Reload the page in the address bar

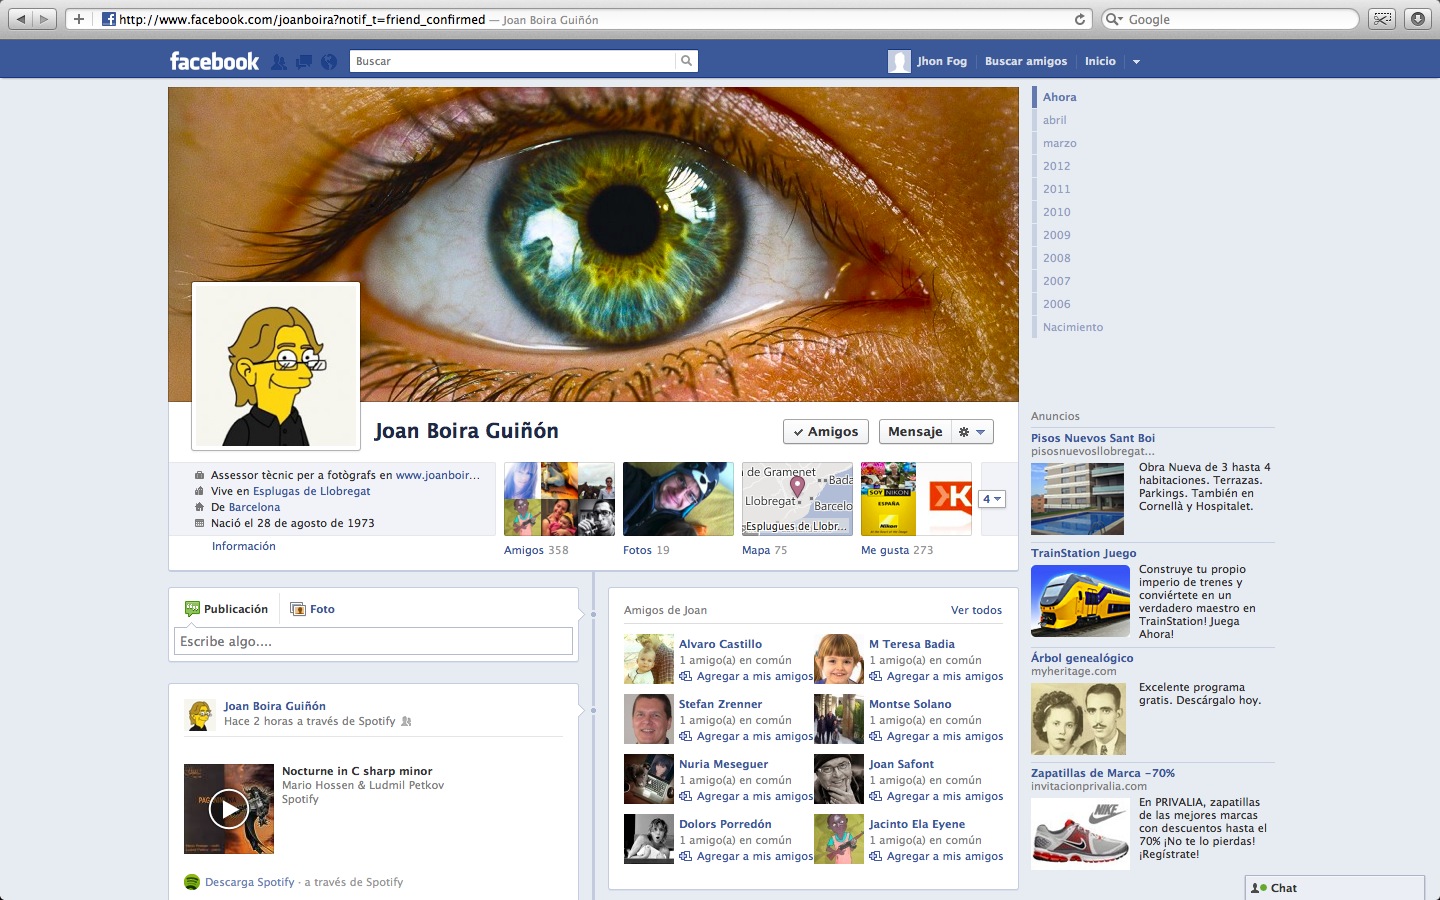coord(1080,19)
